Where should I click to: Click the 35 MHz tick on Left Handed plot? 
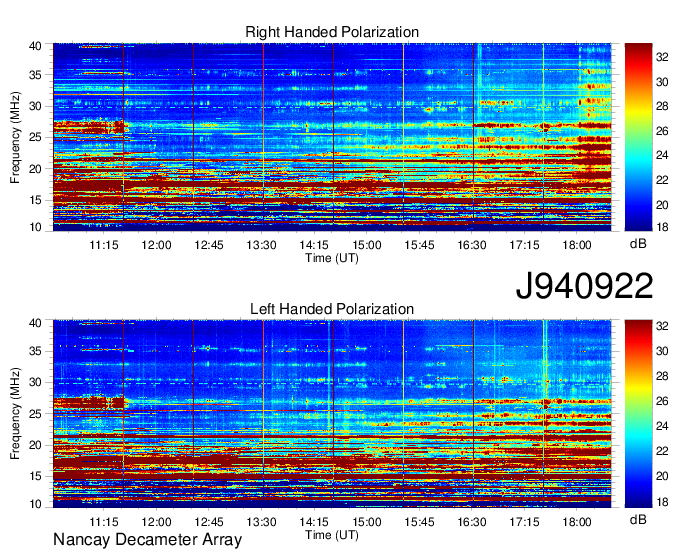[35, 352]
